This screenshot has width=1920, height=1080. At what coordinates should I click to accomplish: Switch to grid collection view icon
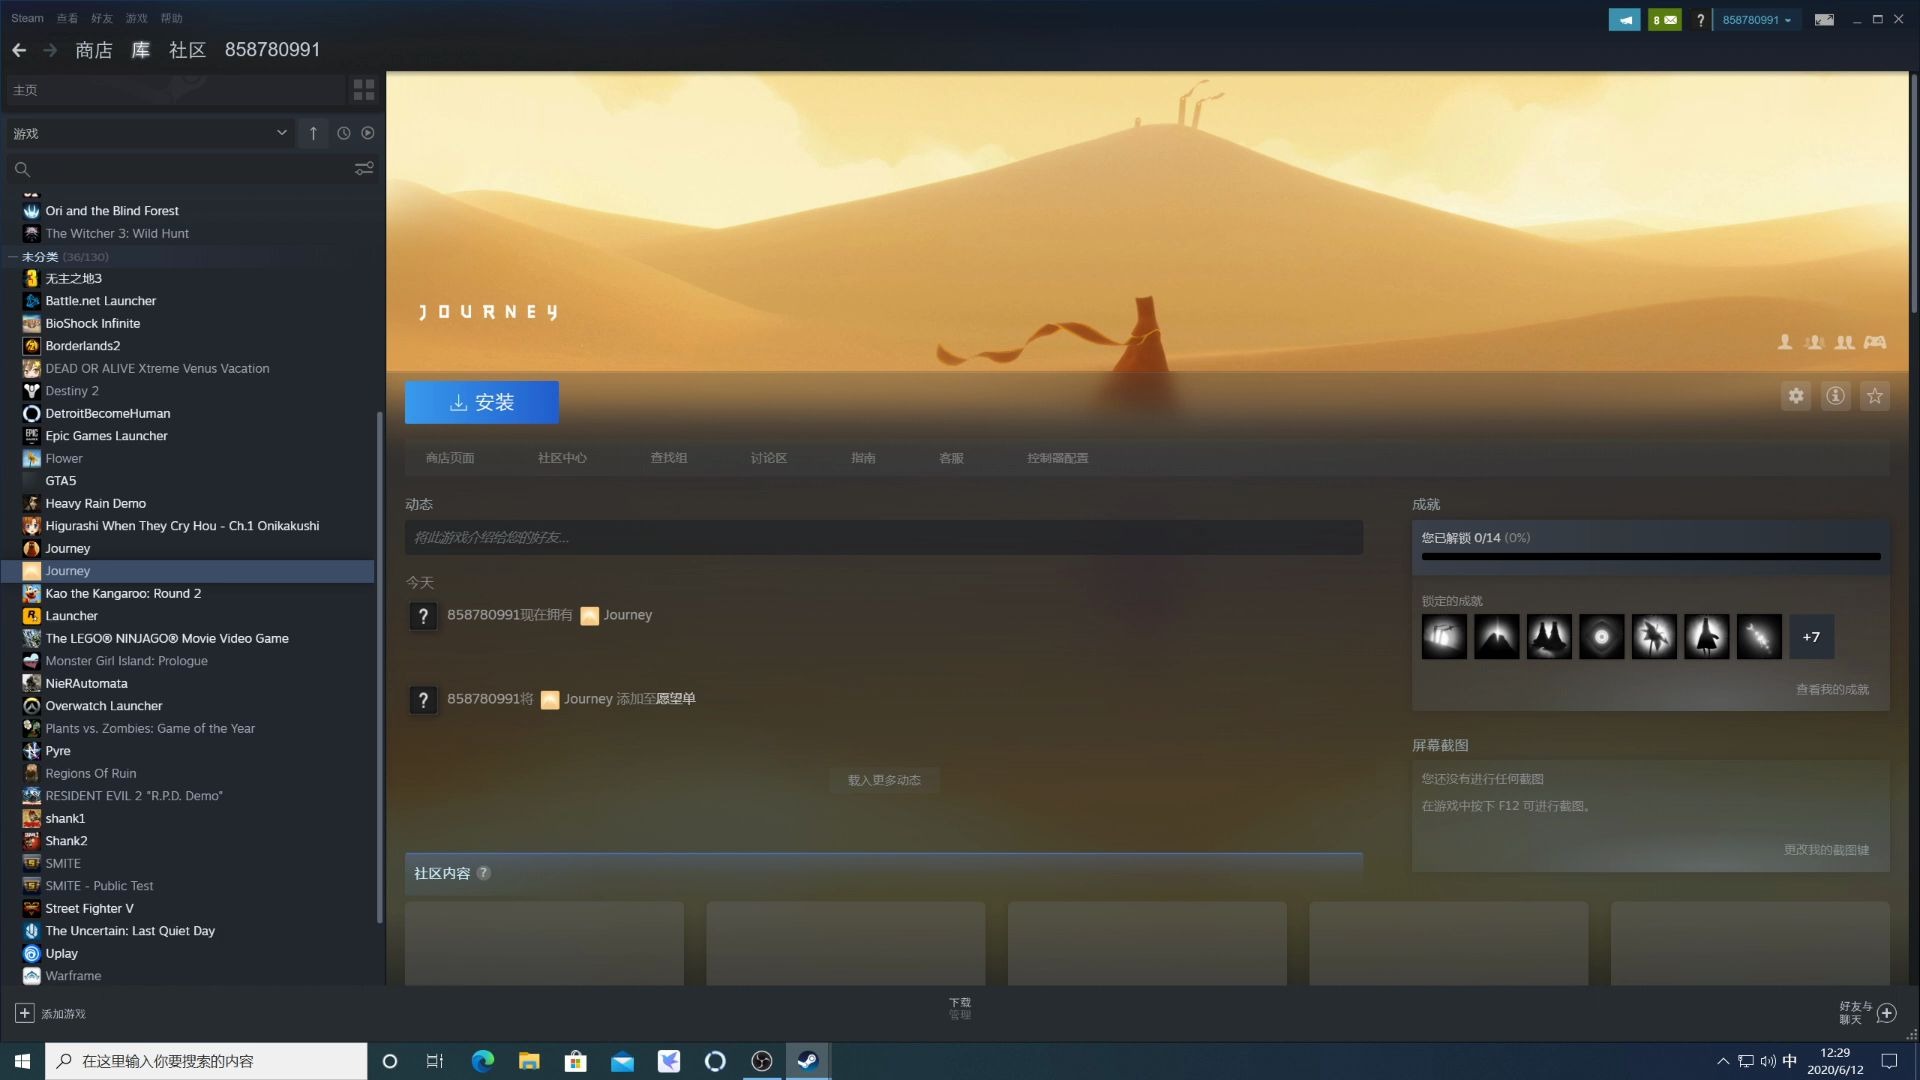[364, 90]
